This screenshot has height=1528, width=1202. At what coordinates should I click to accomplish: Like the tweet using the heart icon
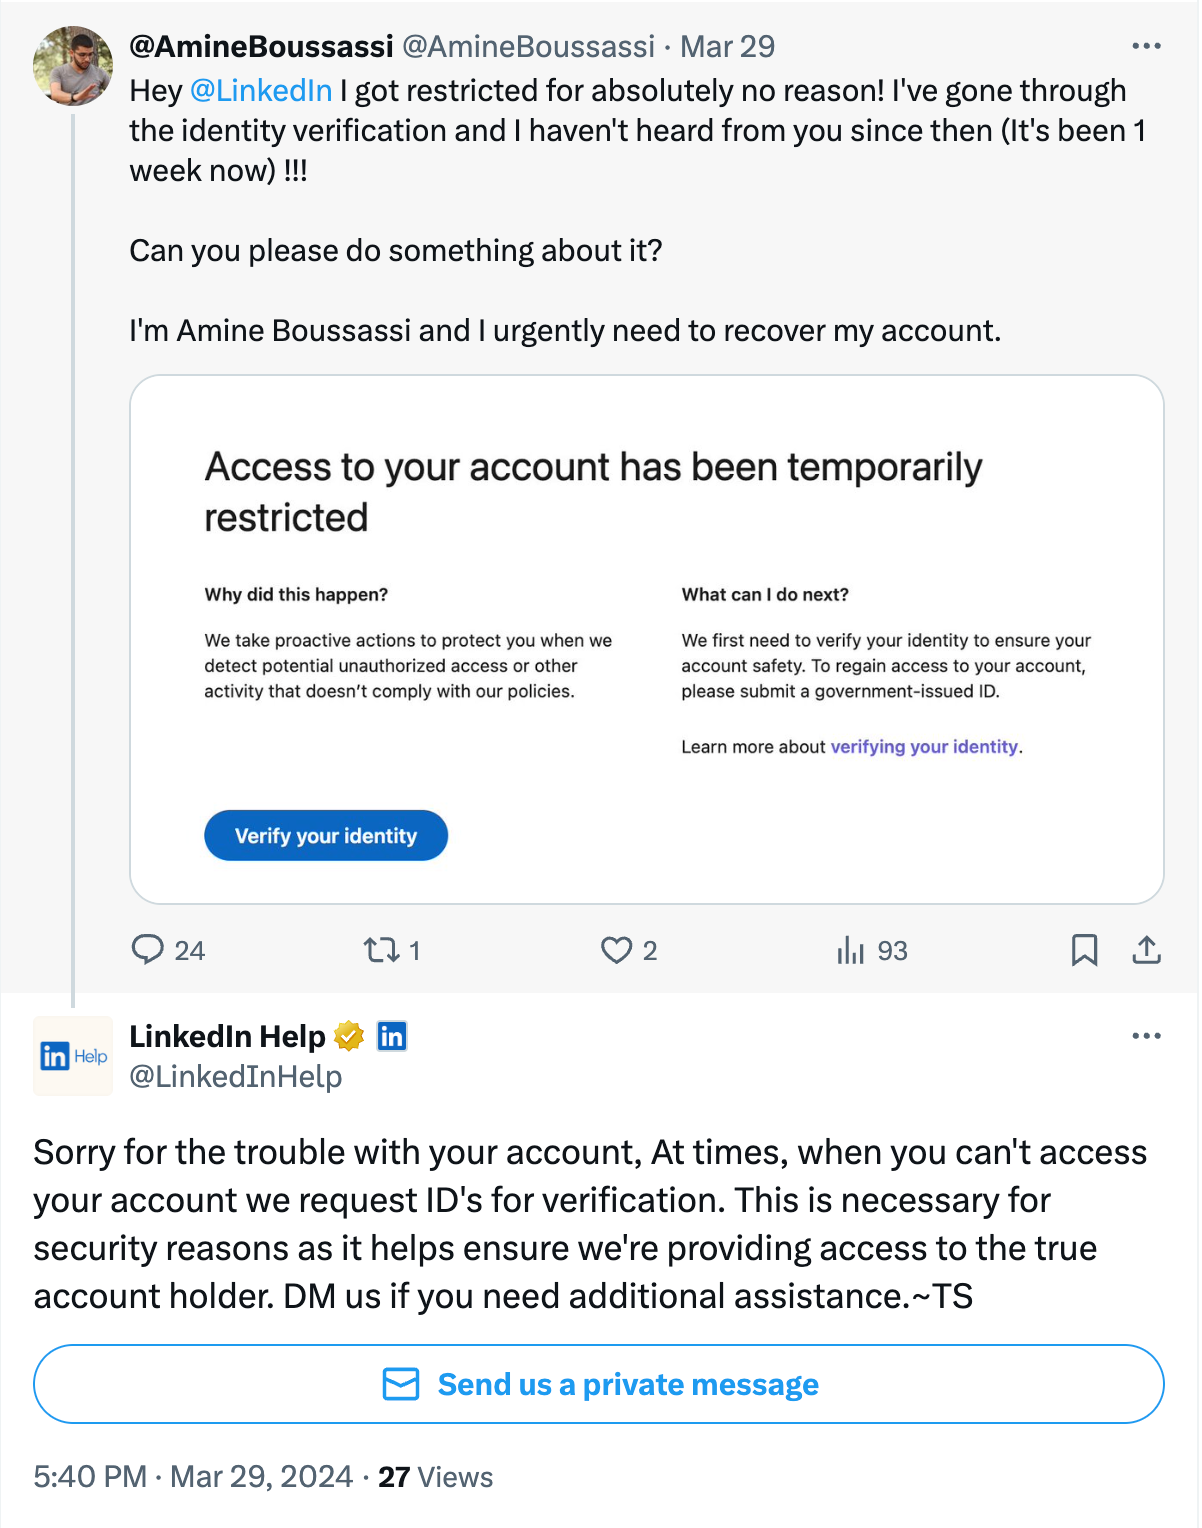point(616,949)
